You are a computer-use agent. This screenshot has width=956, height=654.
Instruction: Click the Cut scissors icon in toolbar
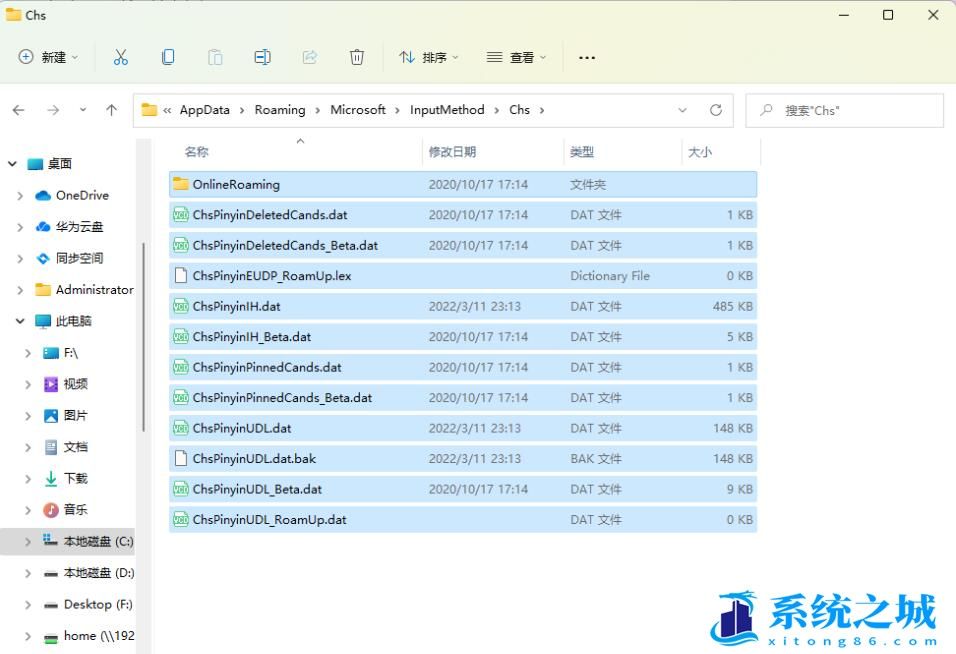click(121, 57)
